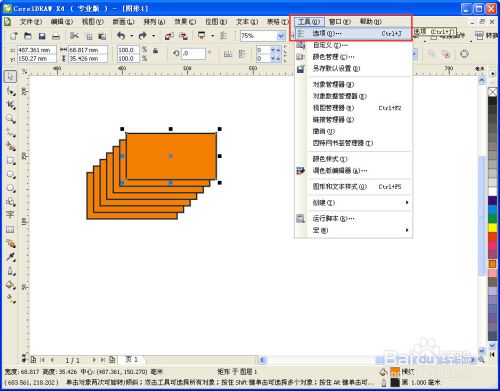Viewport: 500px width, 391px height.
Task: Choose 运行脚本 menu entry
Action: pyautogui.click(x=353, y=219)
